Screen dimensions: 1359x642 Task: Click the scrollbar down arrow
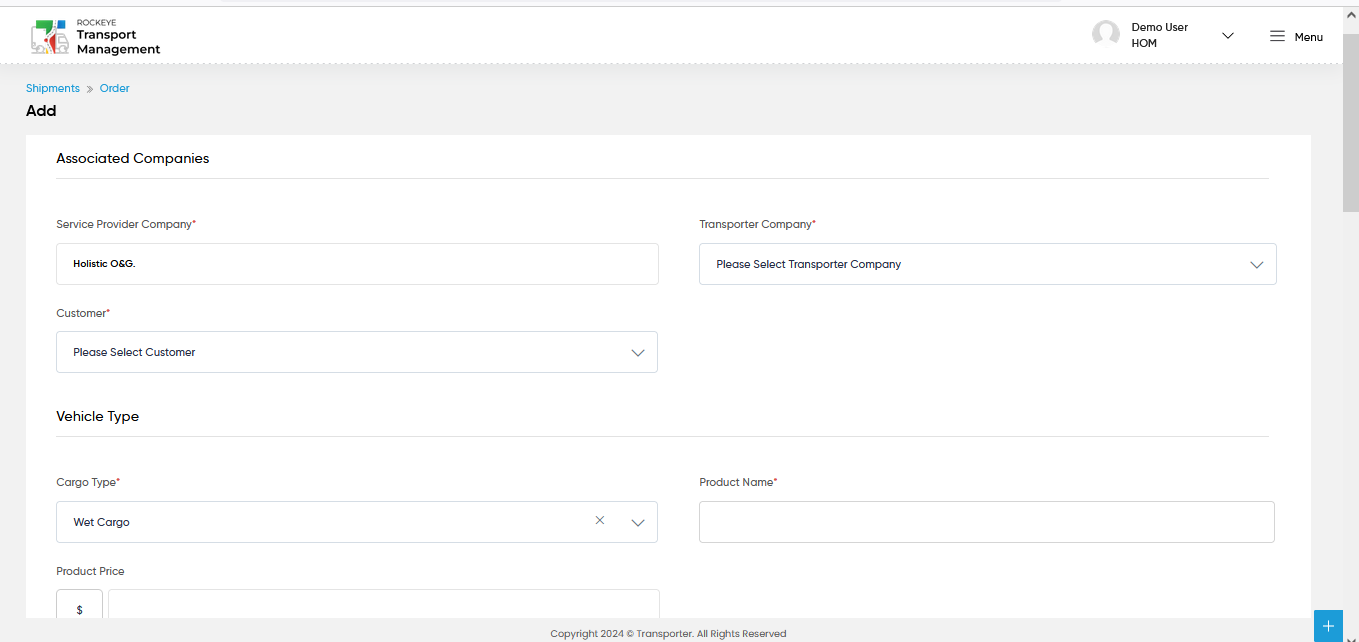pyautogui.click(x=1350, y=636)
